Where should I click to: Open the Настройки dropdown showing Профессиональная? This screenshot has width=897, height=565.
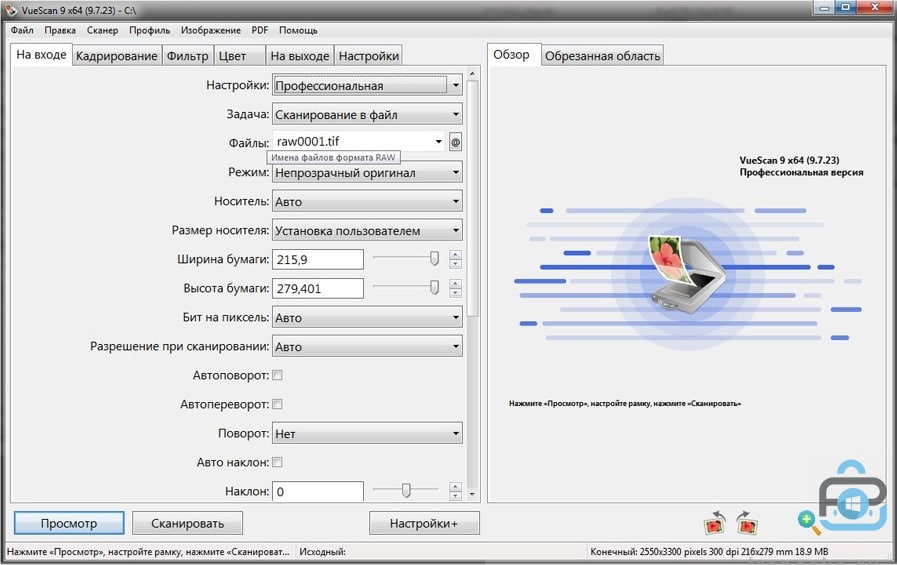pyautogui.click(x=367, y=85)
